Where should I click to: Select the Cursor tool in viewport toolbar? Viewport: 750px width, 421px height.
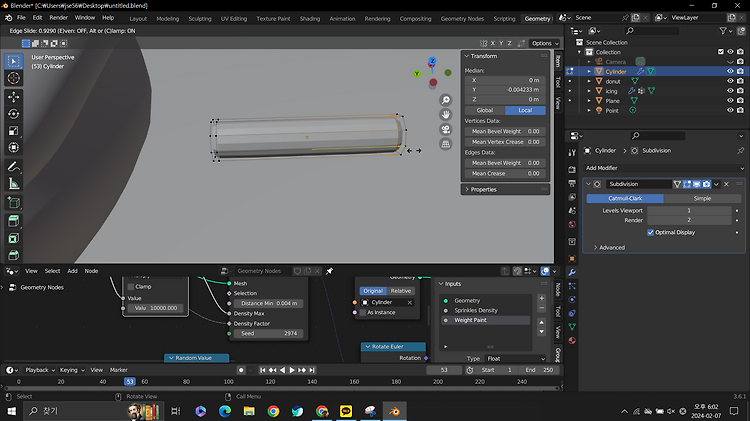tap(14, 78)
